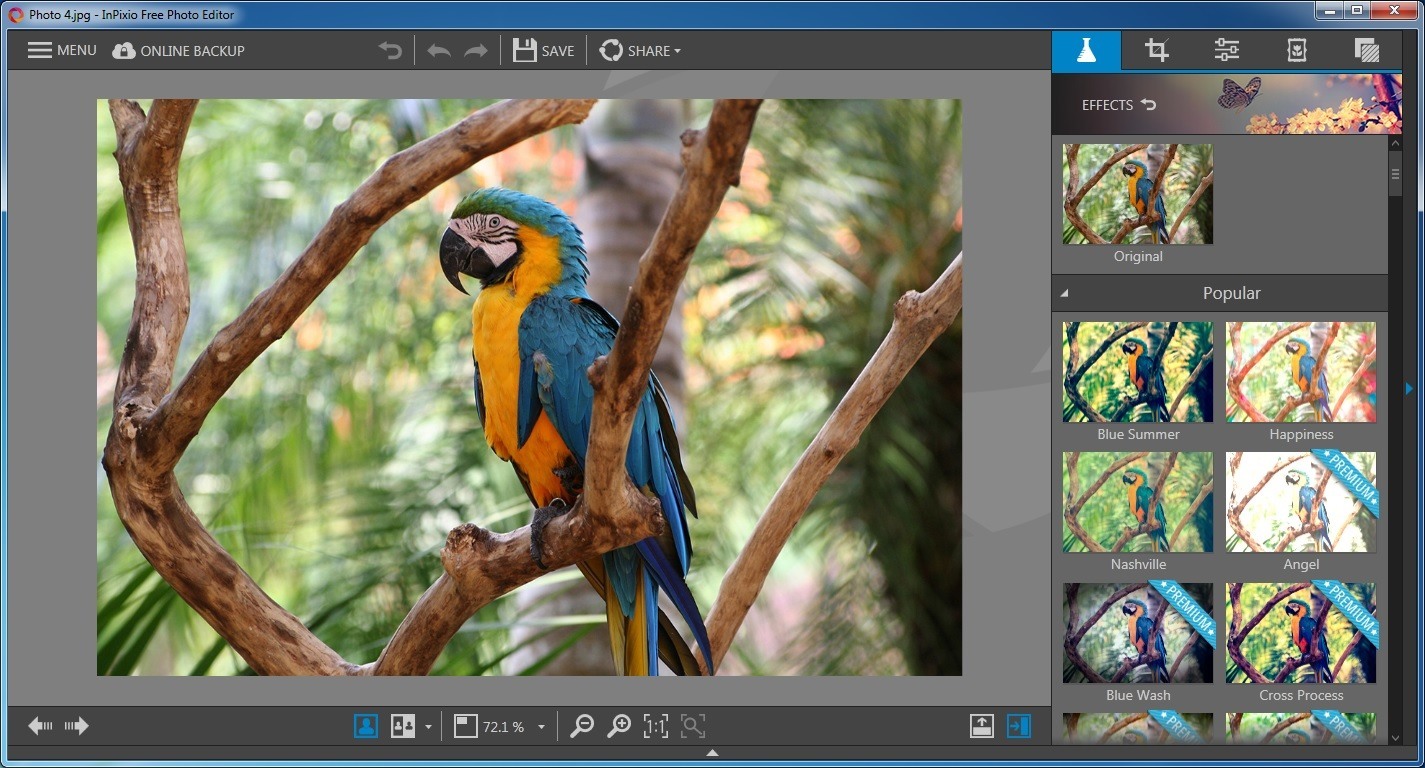Click the revert to original arrow icon
The width and height of the screenshot is (1425, 768).
(x=390, y=50)
